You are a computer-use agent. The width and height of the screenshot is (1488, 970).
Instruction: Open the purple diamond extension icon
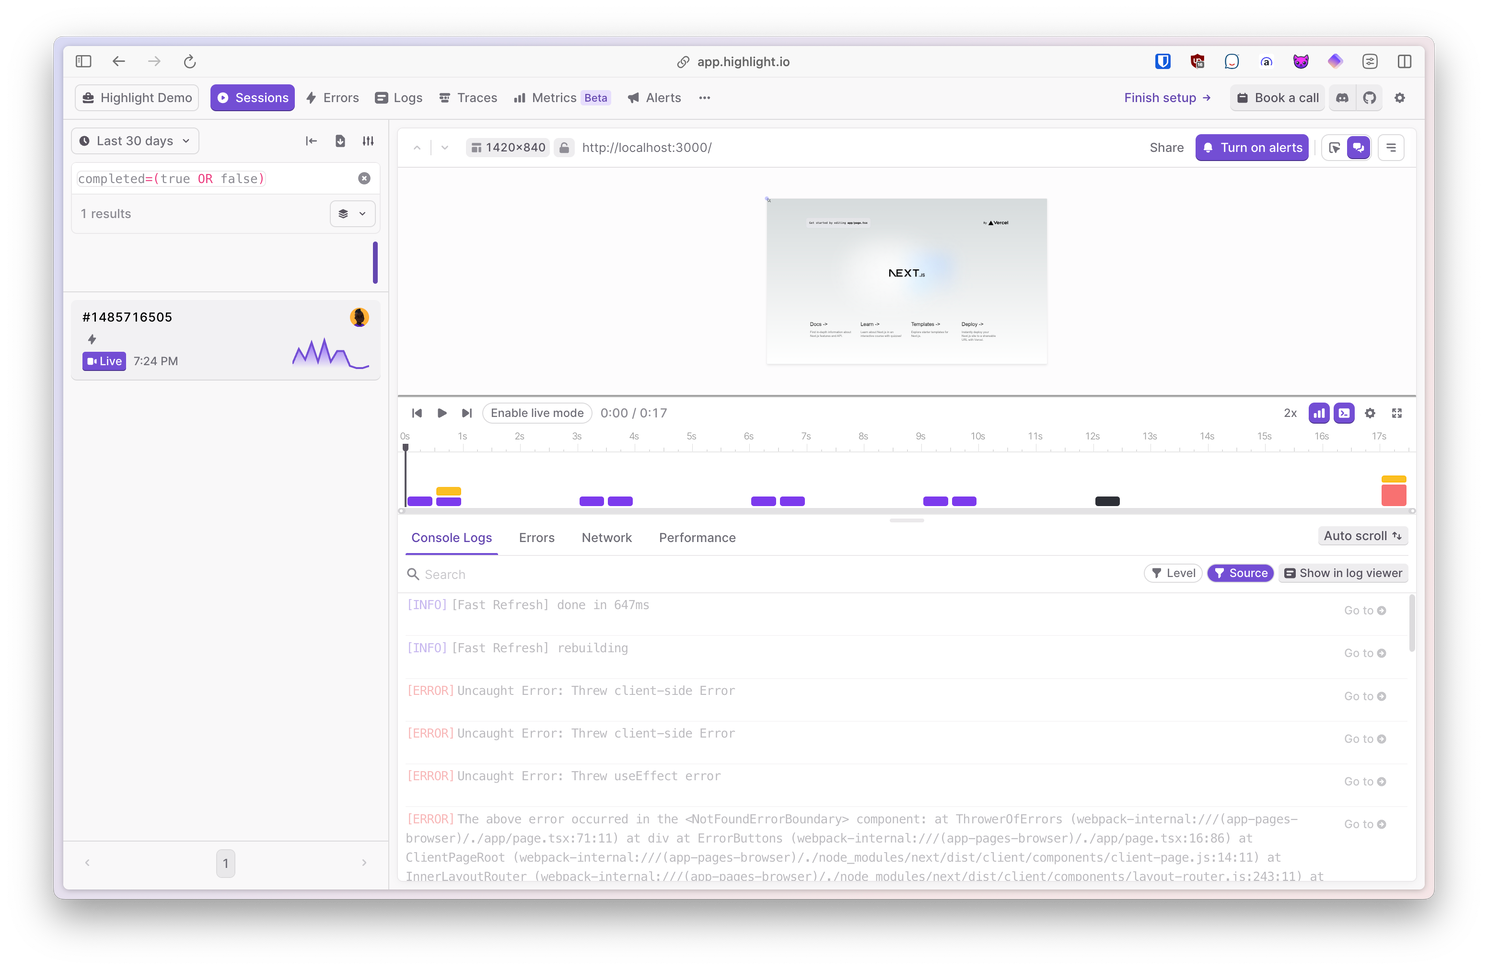click(1335, 61)
